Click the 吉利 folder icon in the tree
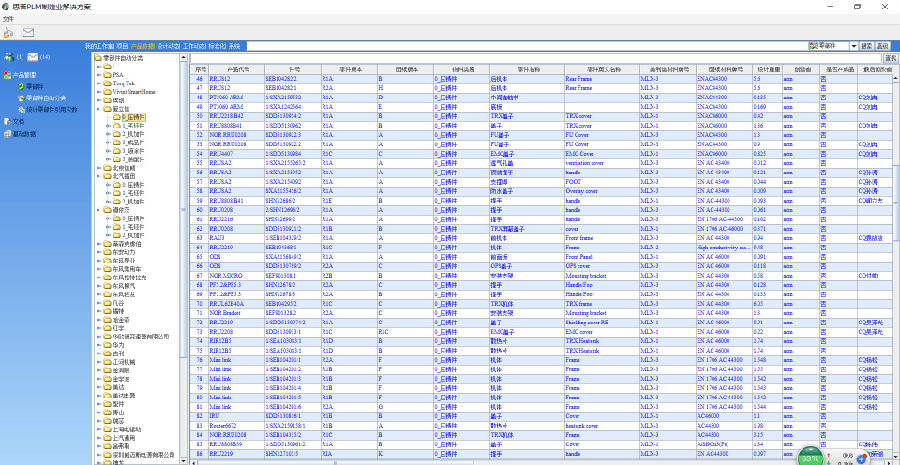Screen dimensions: 900x465 [x=107, y=354]
